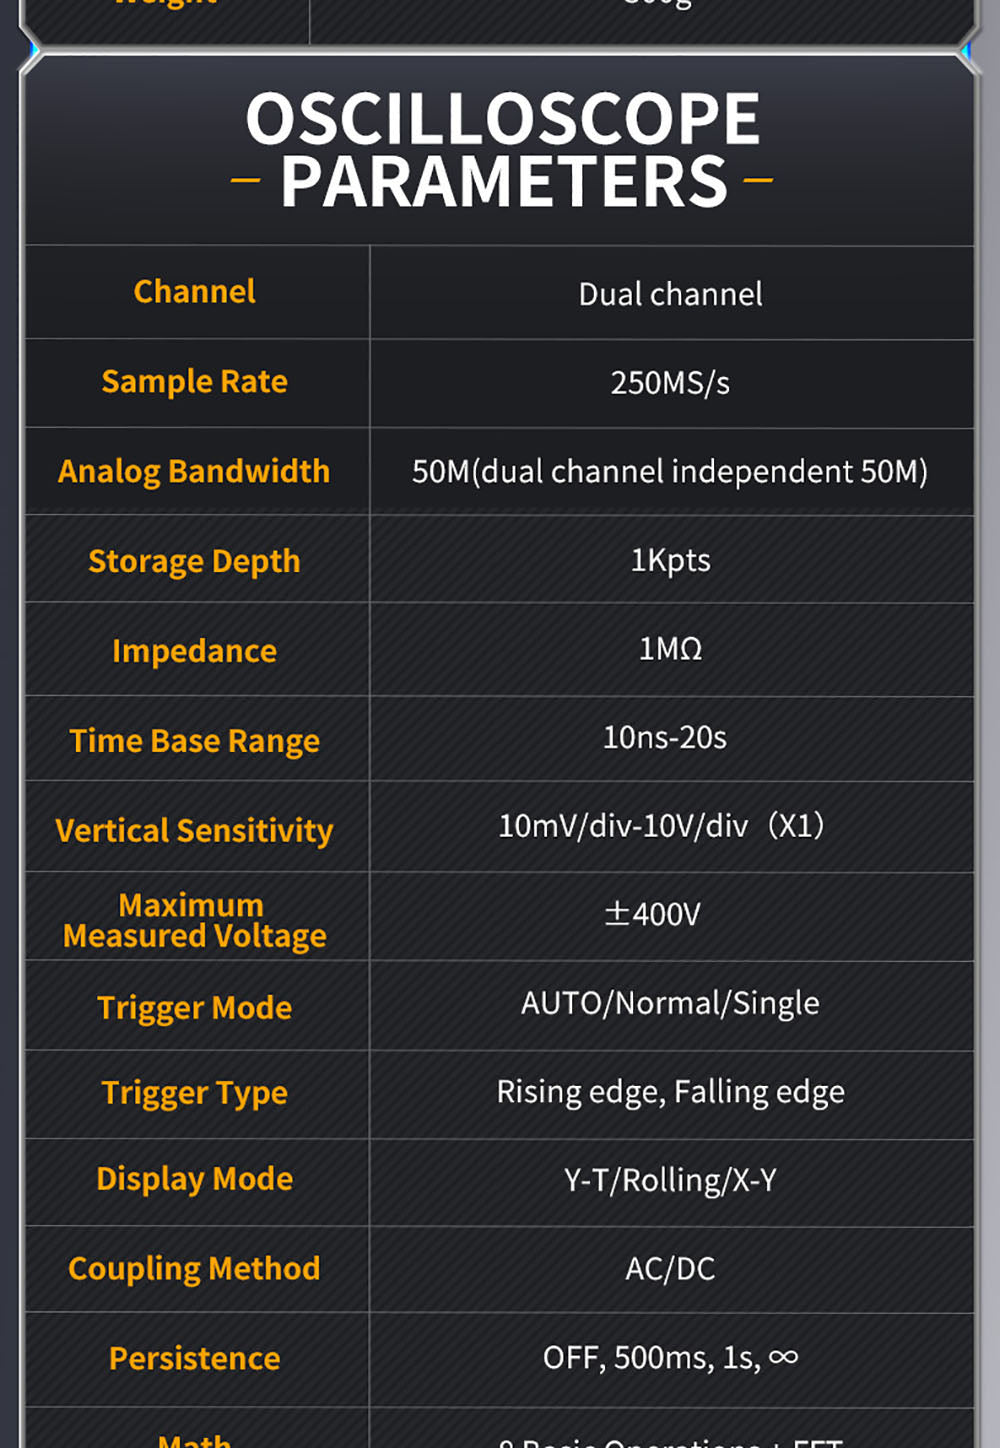Click the Channel row label
Viewport: 1000px width, 1448px height.
coord(195,292)
